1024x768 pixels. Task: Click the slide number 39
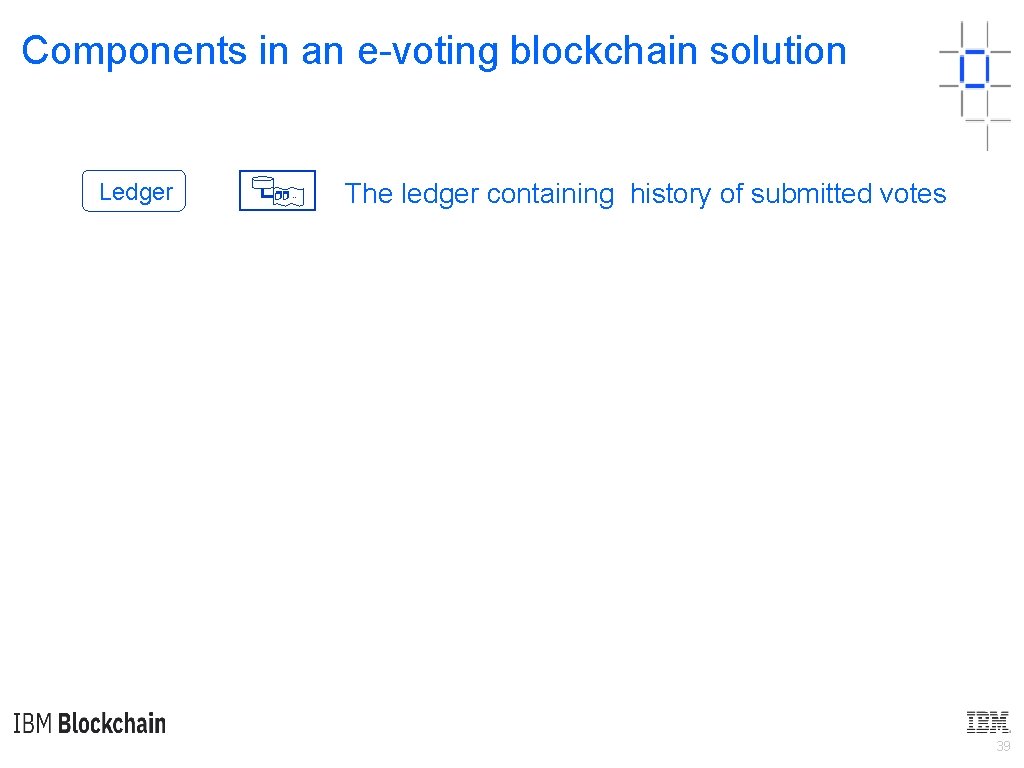pyautogui.click(x=1003, y=746)
